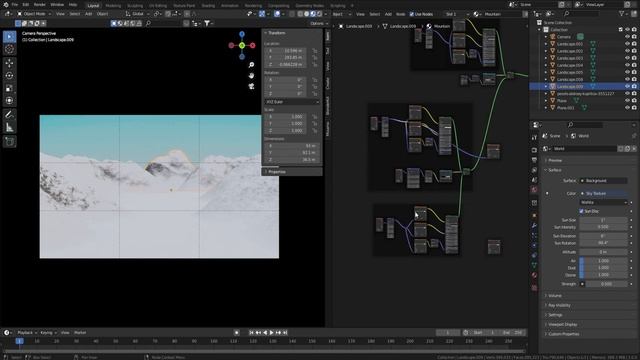The image size is (640, 360).
Task: Toggle the Sun Disc checkbox
Action: tap(581, 211)
